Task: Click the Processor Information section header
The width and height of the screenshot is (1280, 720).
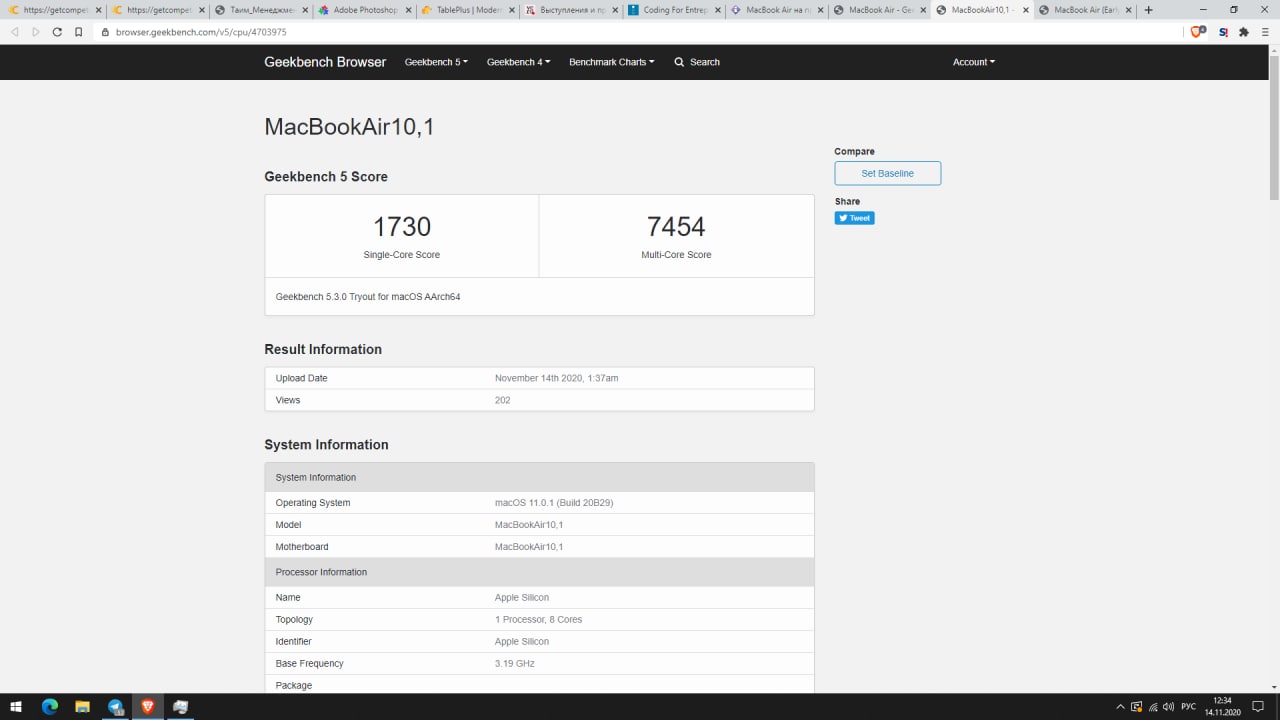Action: click(x=539, y=572)
